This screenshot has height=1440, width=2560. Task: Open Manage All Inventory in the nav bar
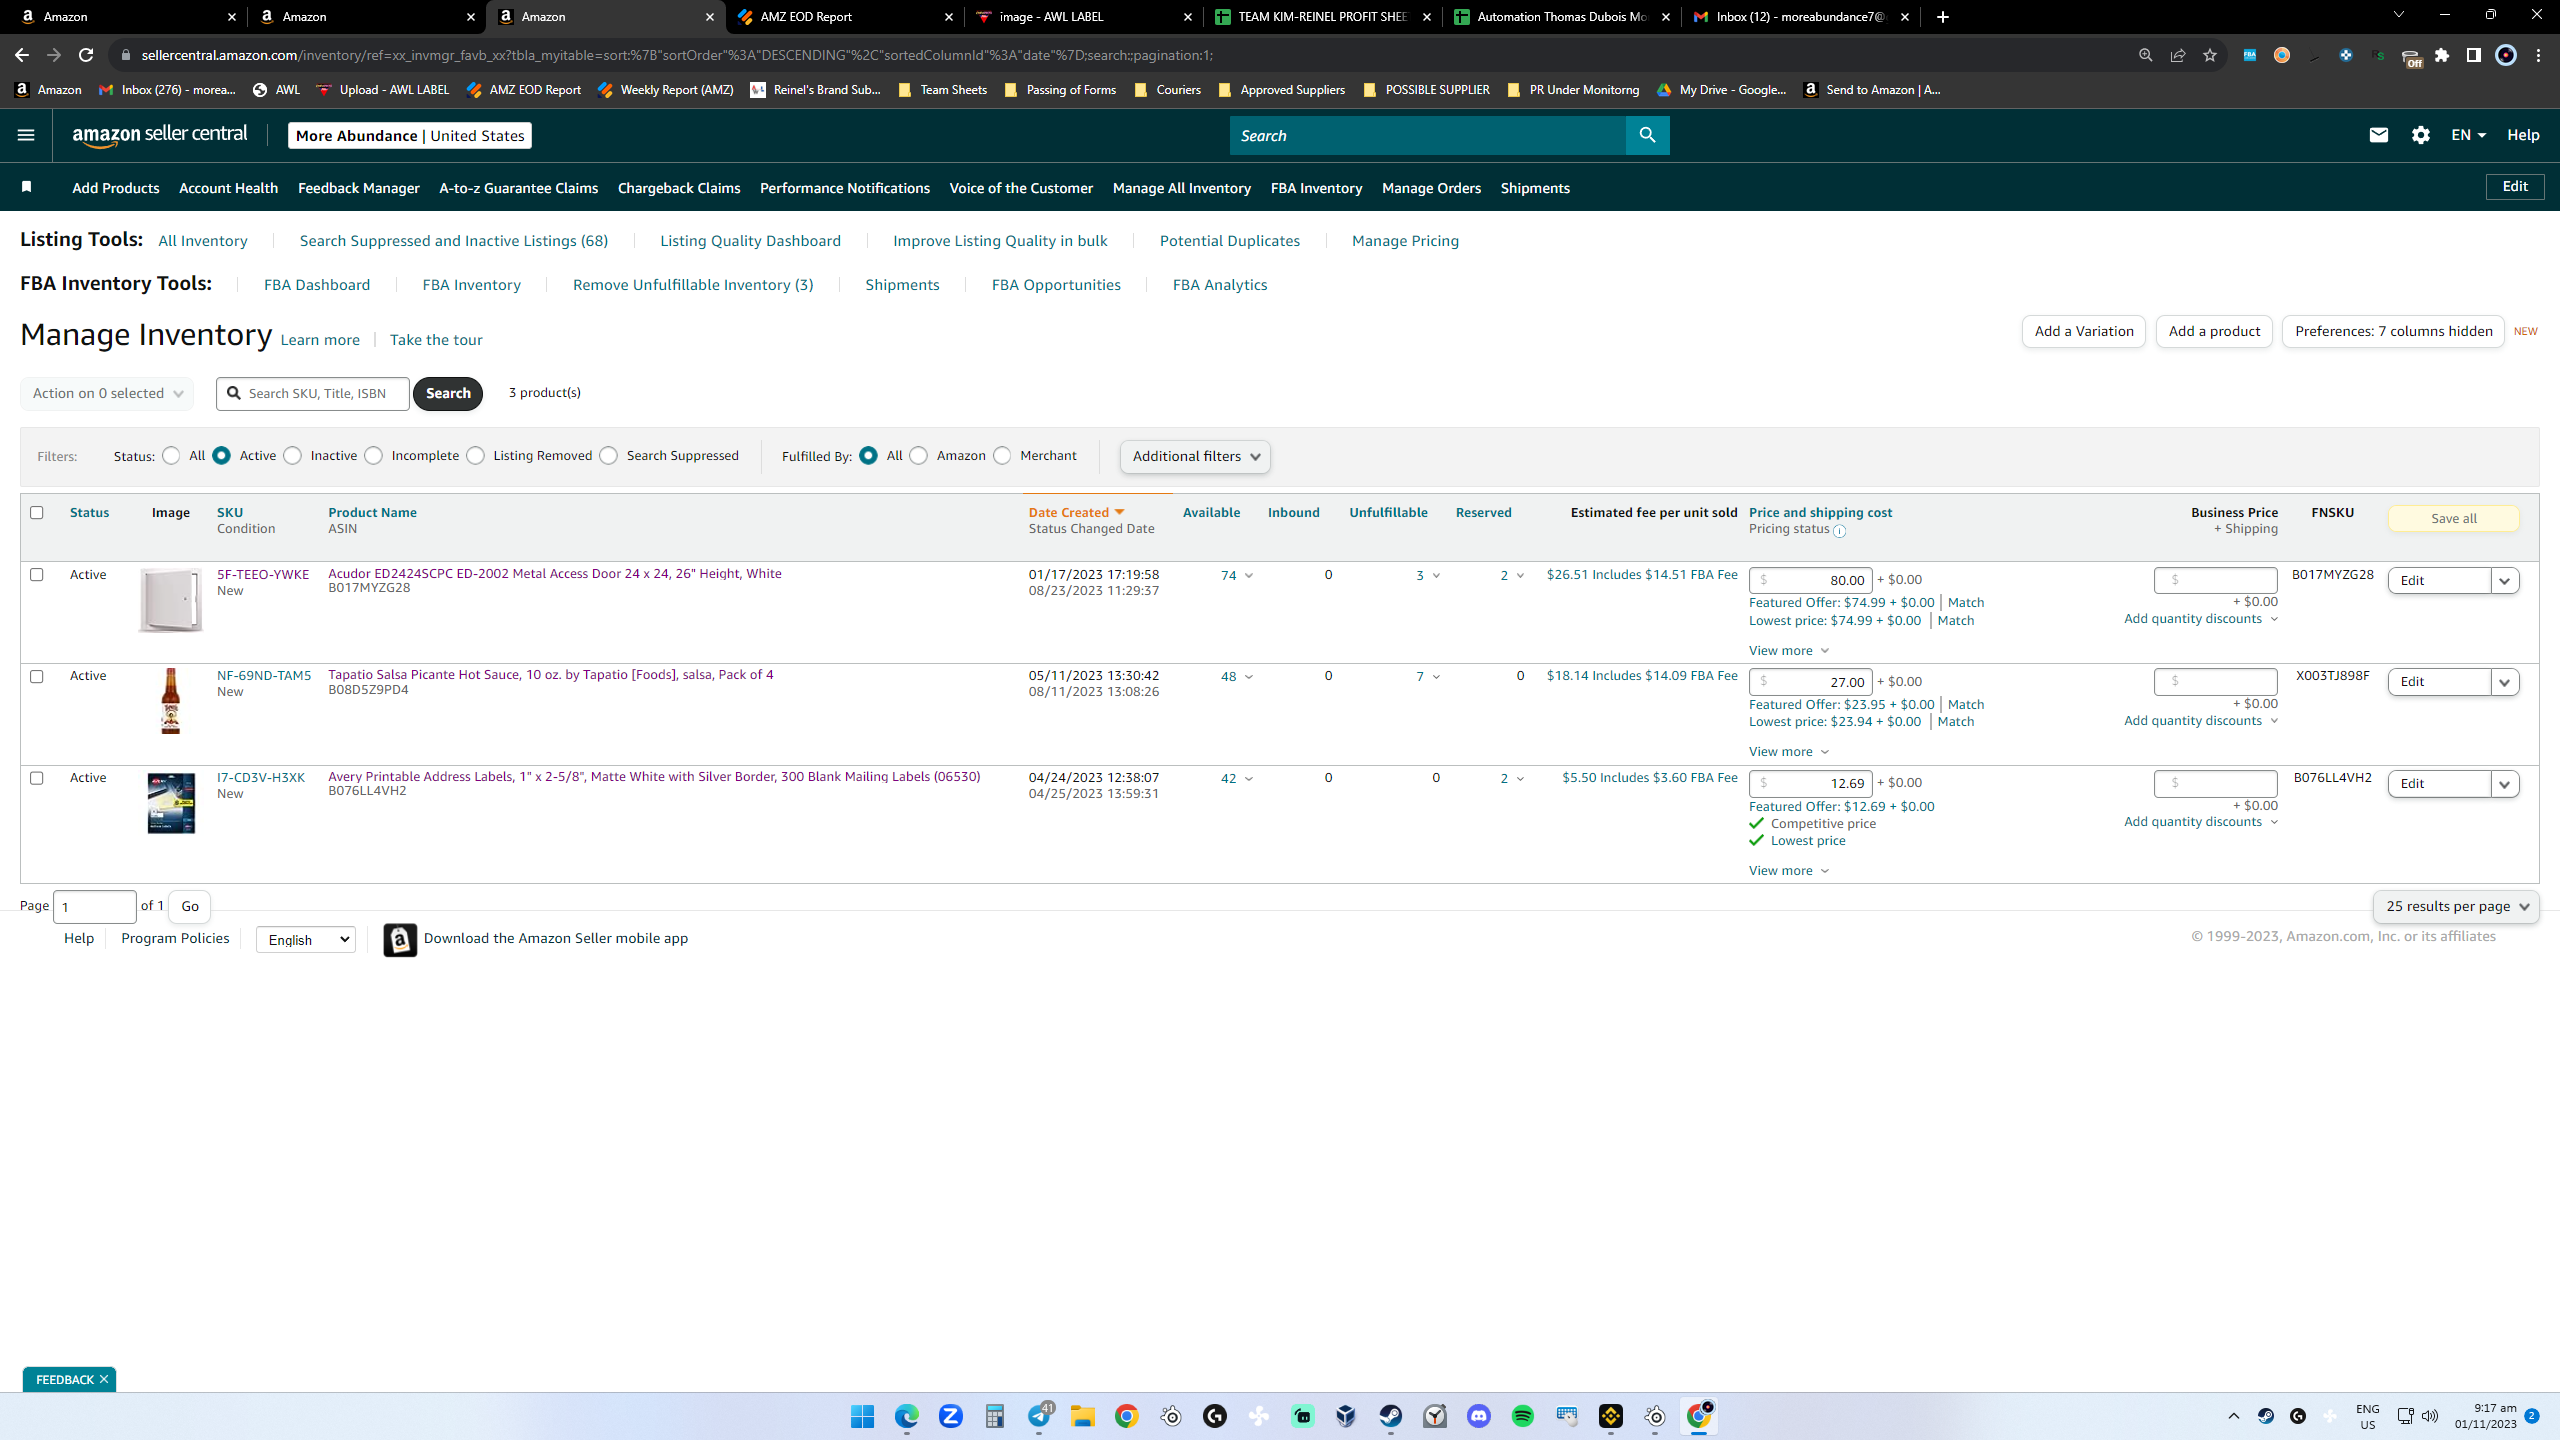click(x=1181, y=188)
